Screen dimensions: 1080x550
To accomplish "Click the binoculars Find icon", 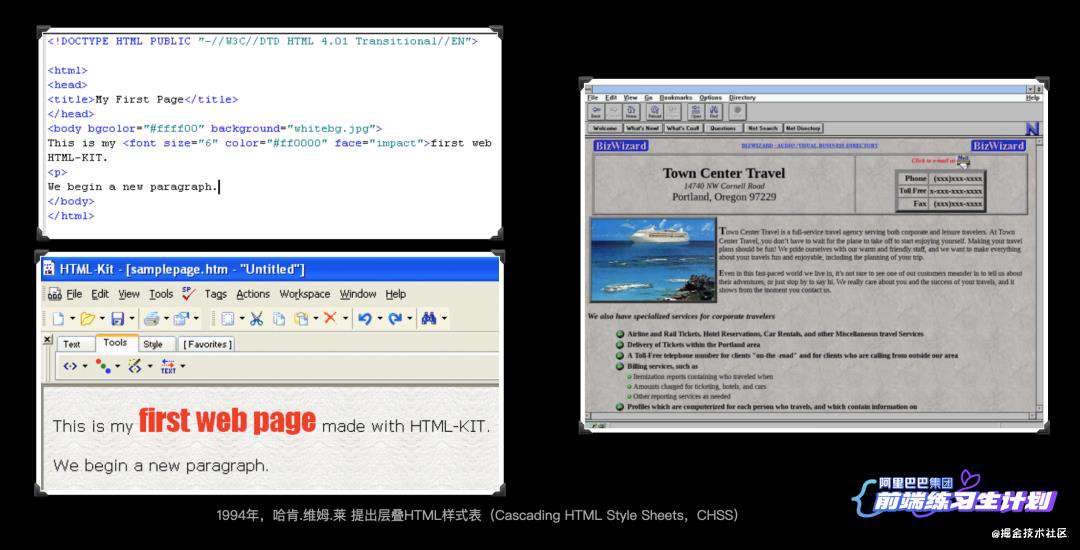I will coord(429,319).
